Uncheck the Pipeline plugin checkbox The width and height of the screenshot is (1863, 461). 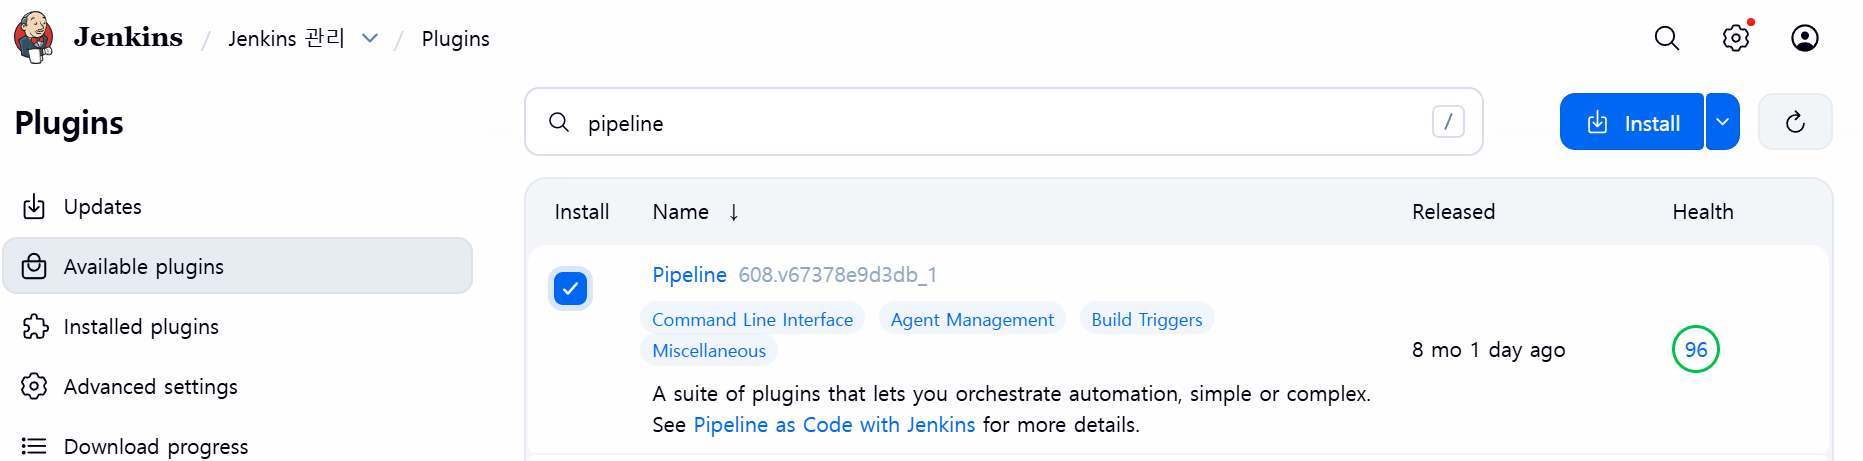[570, 289]
